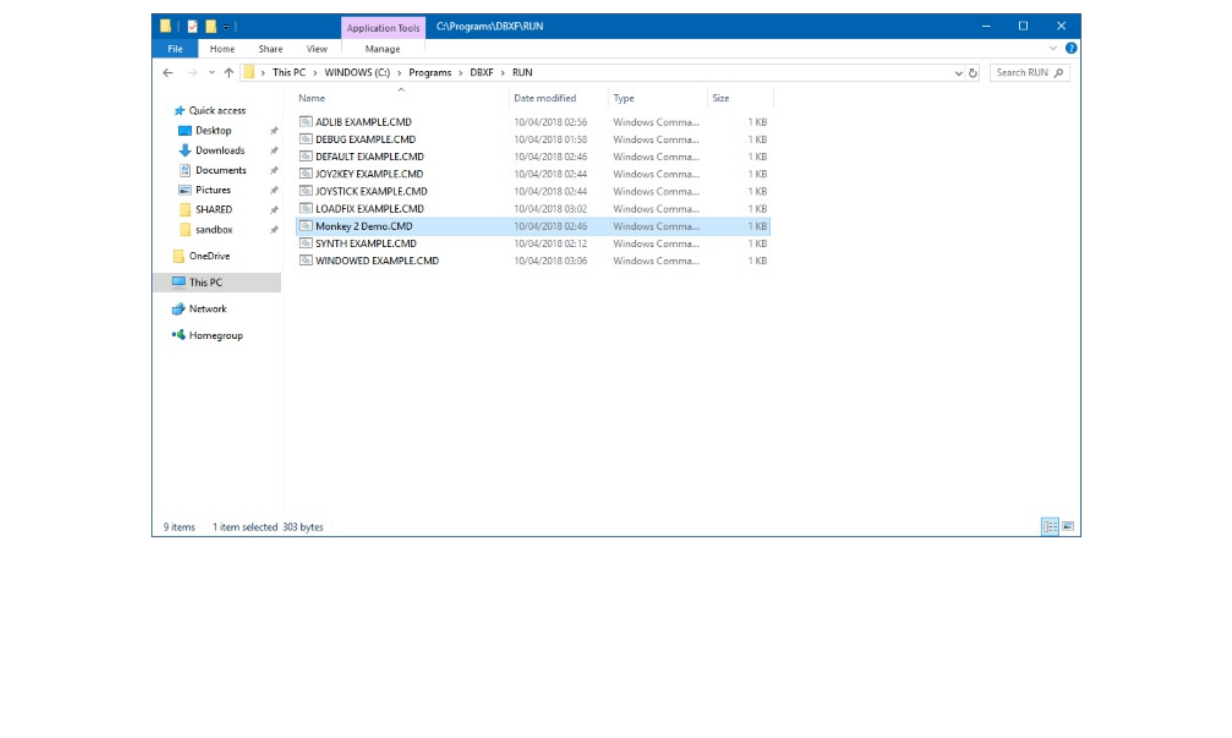This screenshot has width=1232, height=738.
Task: Open OneDrive in the navigation pane
Action: (208, 256)
